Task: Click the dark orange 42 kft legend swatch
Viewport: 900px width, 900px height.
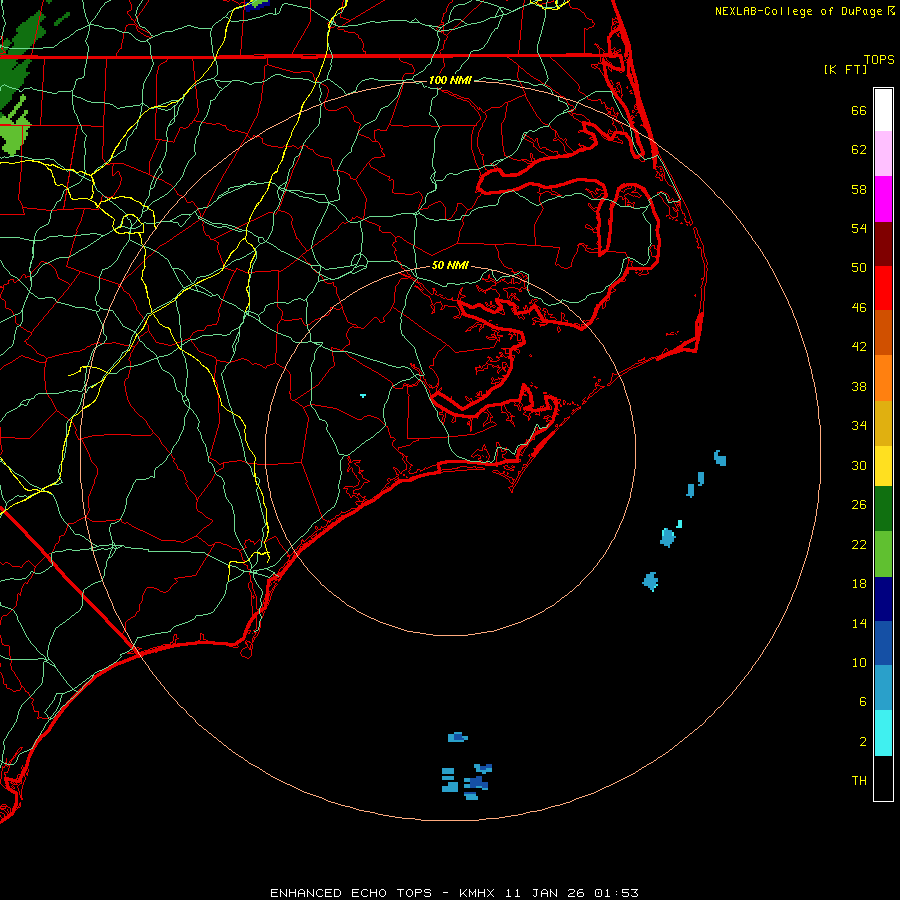Action: point(883,333)
